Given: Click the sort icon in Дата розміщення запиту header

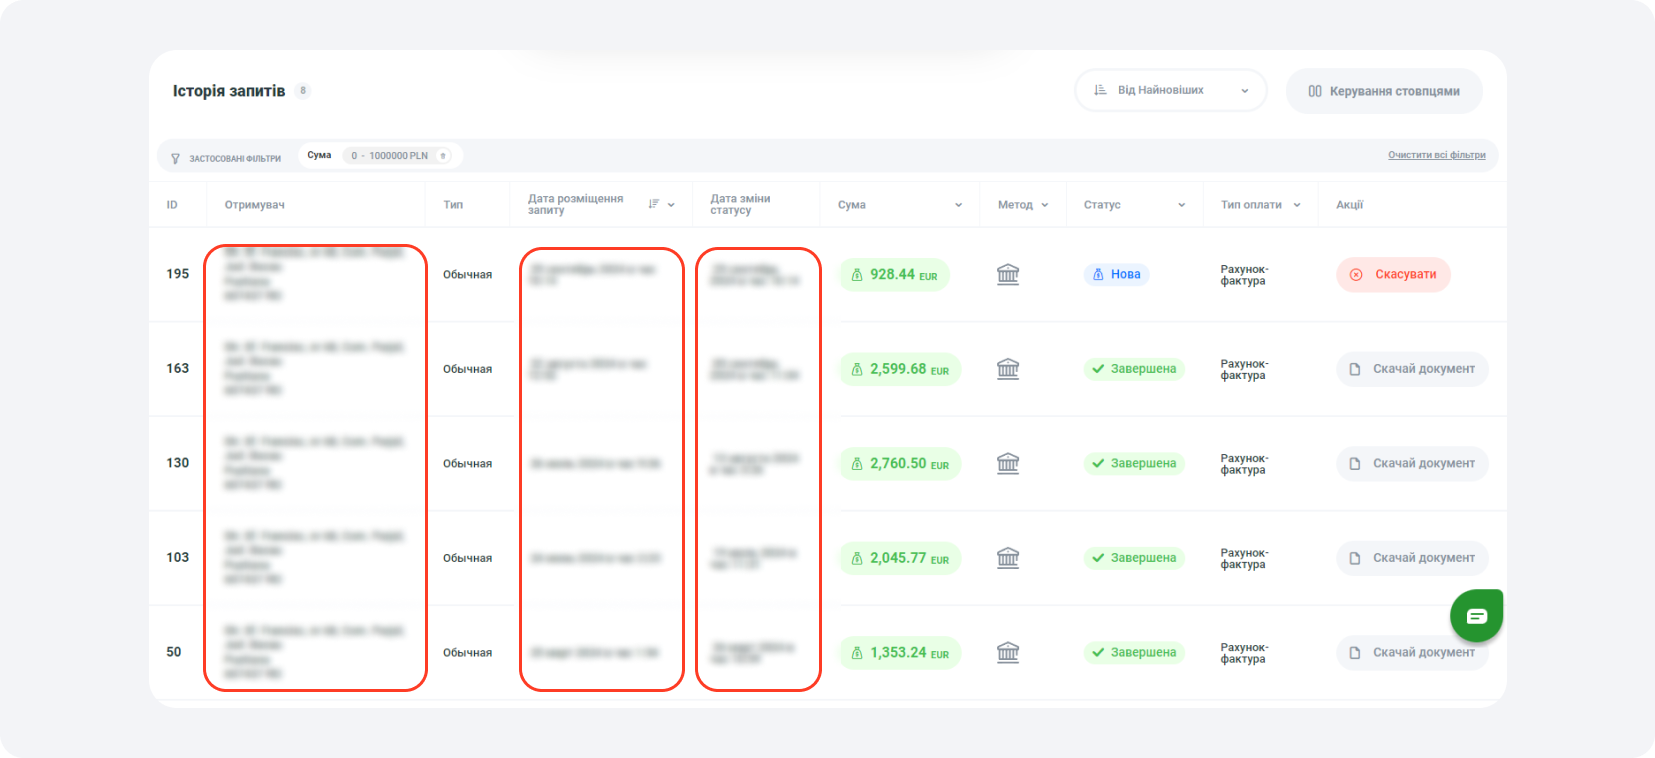Looking at the screenshot, I should (x=654, y=204).
